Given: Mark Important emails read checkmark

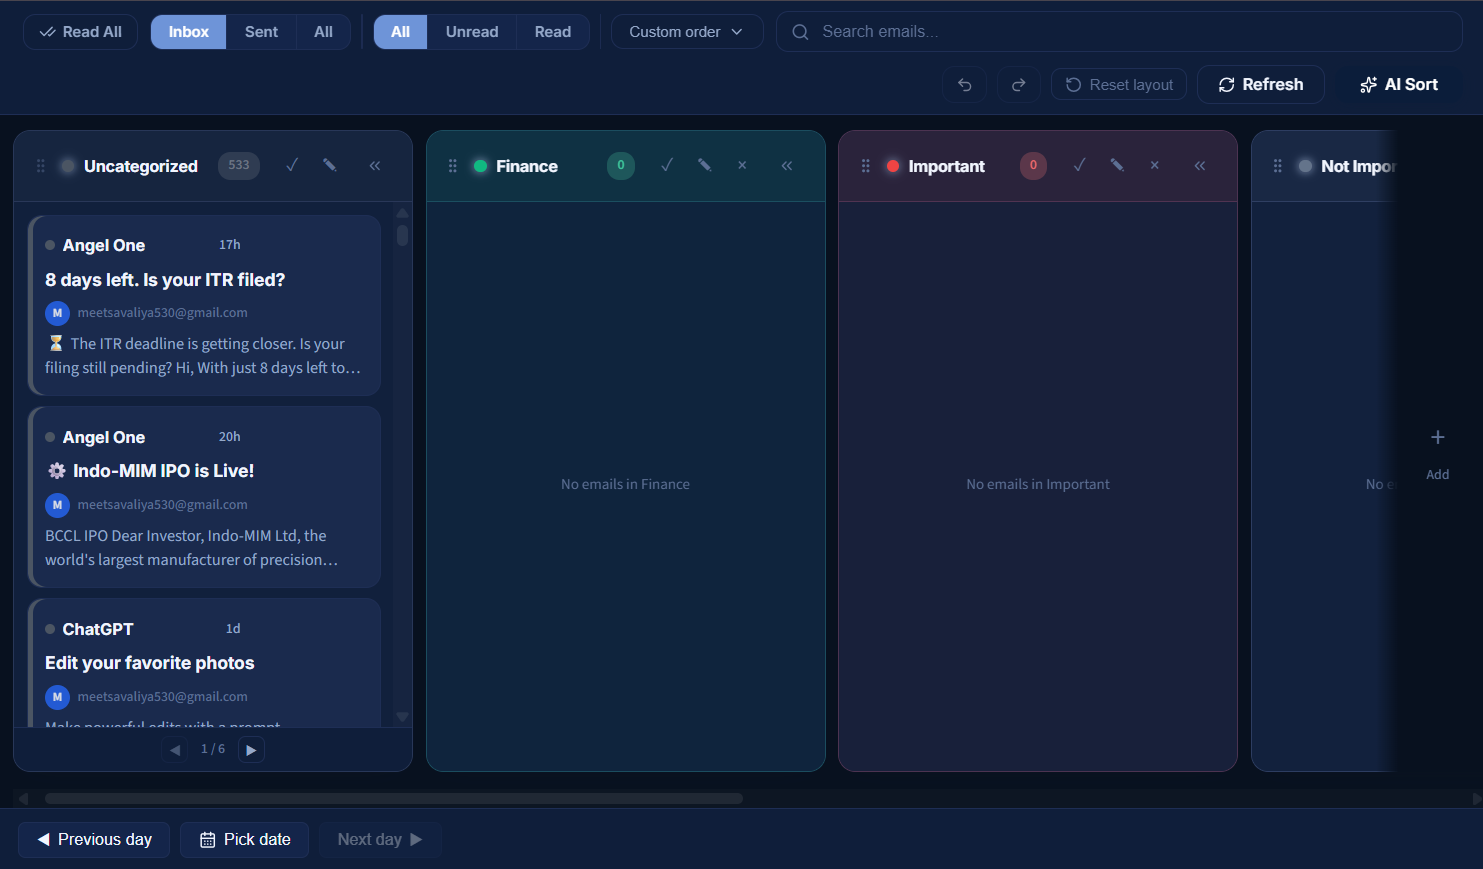Looking at the screenshot, I should point(1079,166).
